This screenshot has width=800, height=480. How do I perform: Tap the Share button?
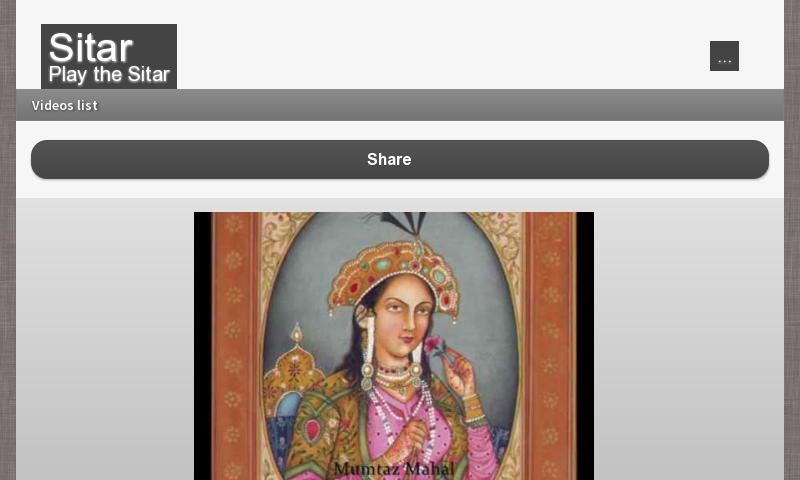click(x=399, y=159)
